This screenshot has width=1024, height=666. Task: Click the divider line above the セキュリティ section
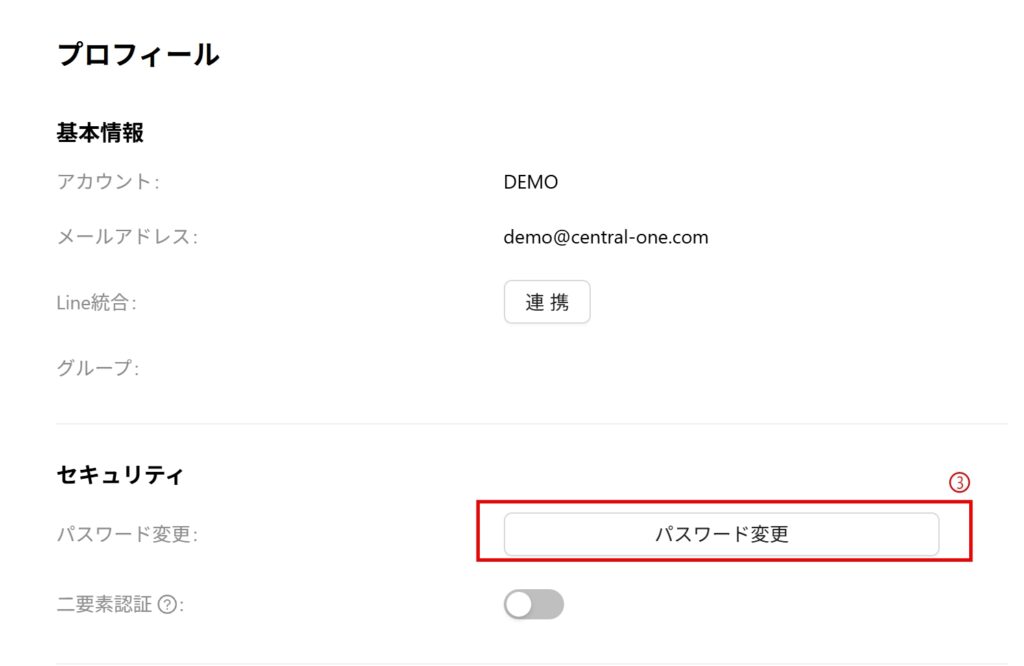click(532, 424)
